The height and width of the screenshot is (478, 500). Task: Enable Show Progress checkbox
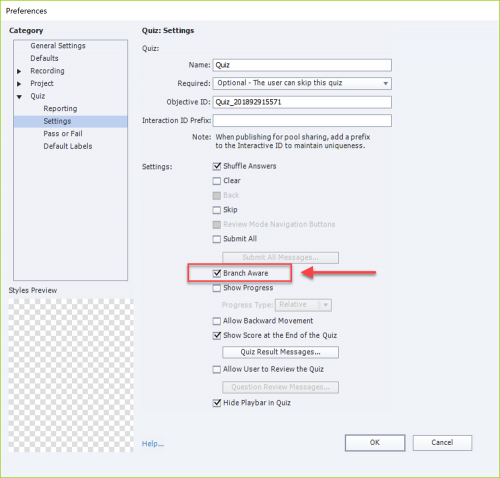[217, 288]
